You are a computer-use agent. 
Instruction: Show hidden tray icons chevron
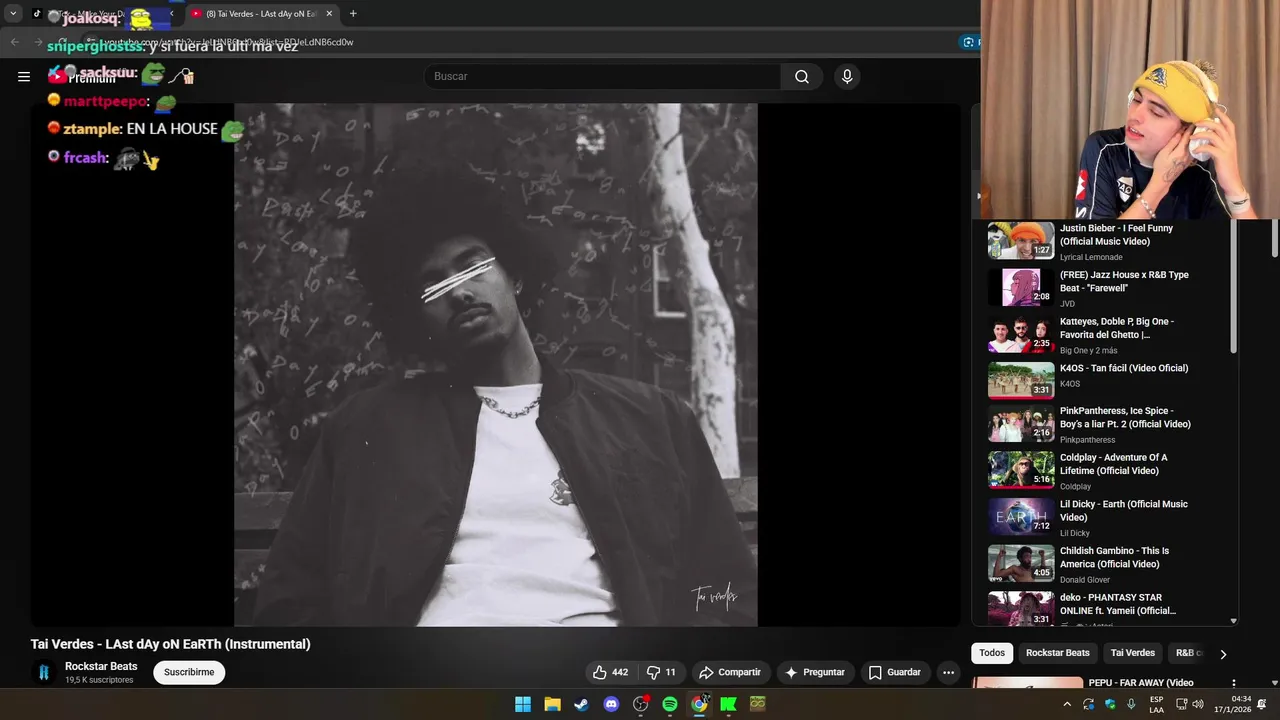click(x=1067, y=704)
